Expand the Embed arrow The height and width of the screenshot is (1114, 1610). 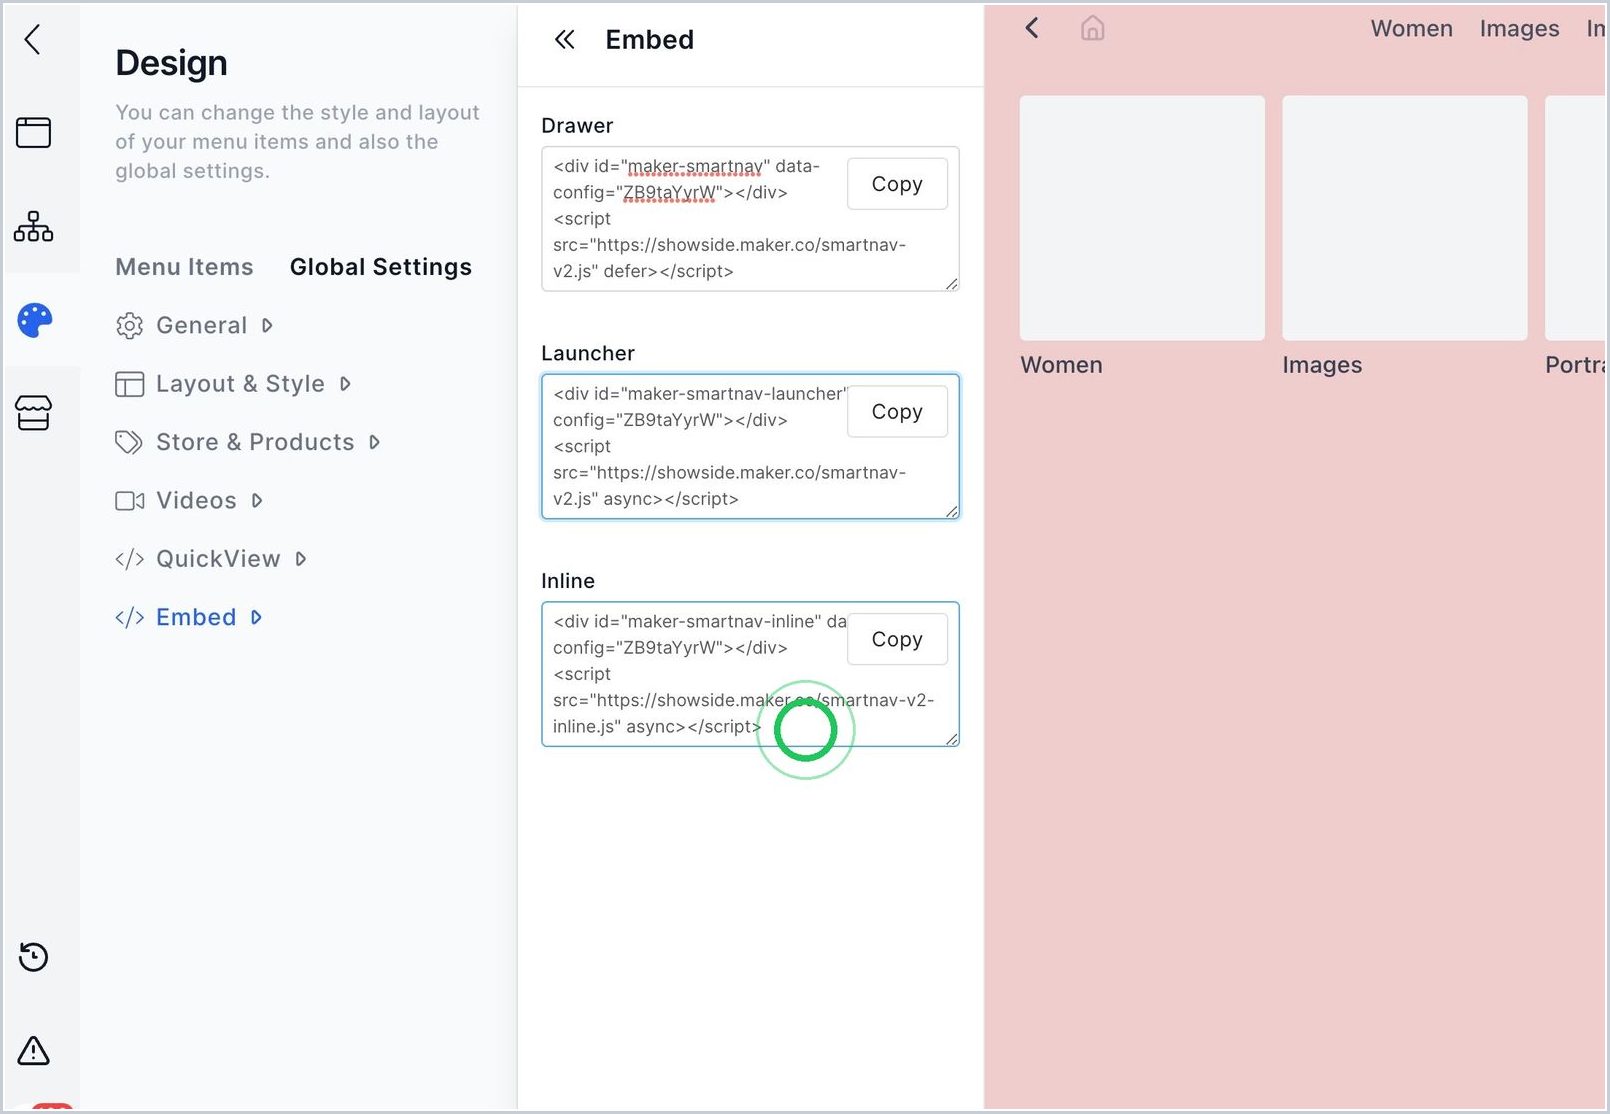click(x=256, y=617)
